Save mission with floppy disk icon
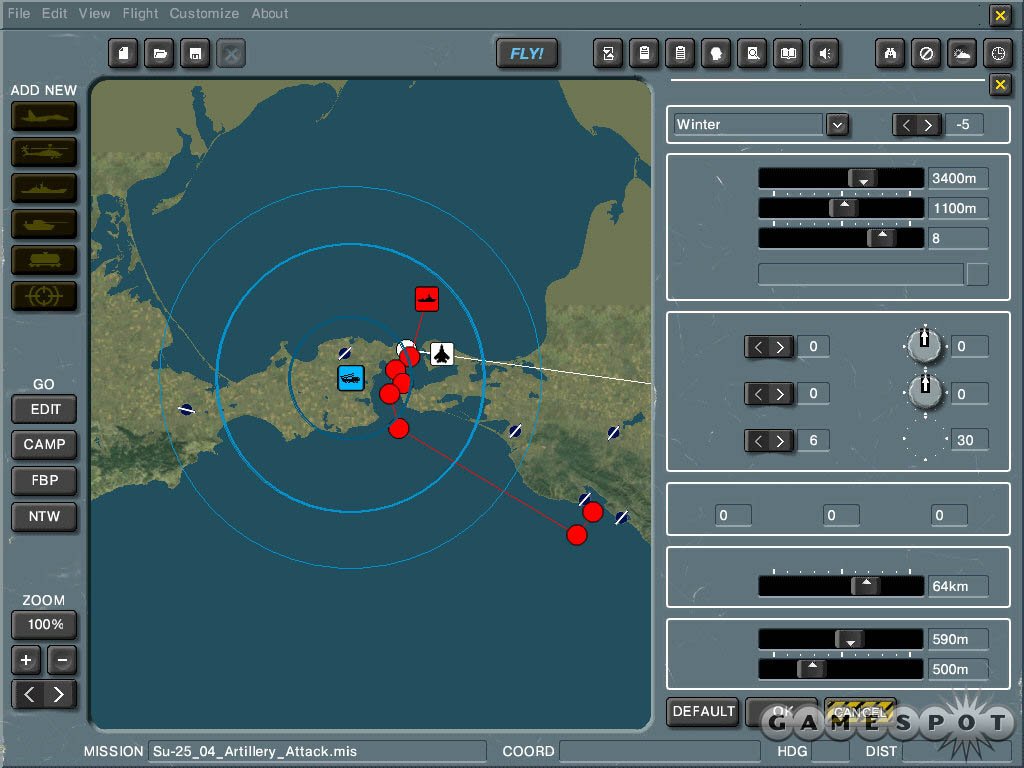 pos(195,54)
